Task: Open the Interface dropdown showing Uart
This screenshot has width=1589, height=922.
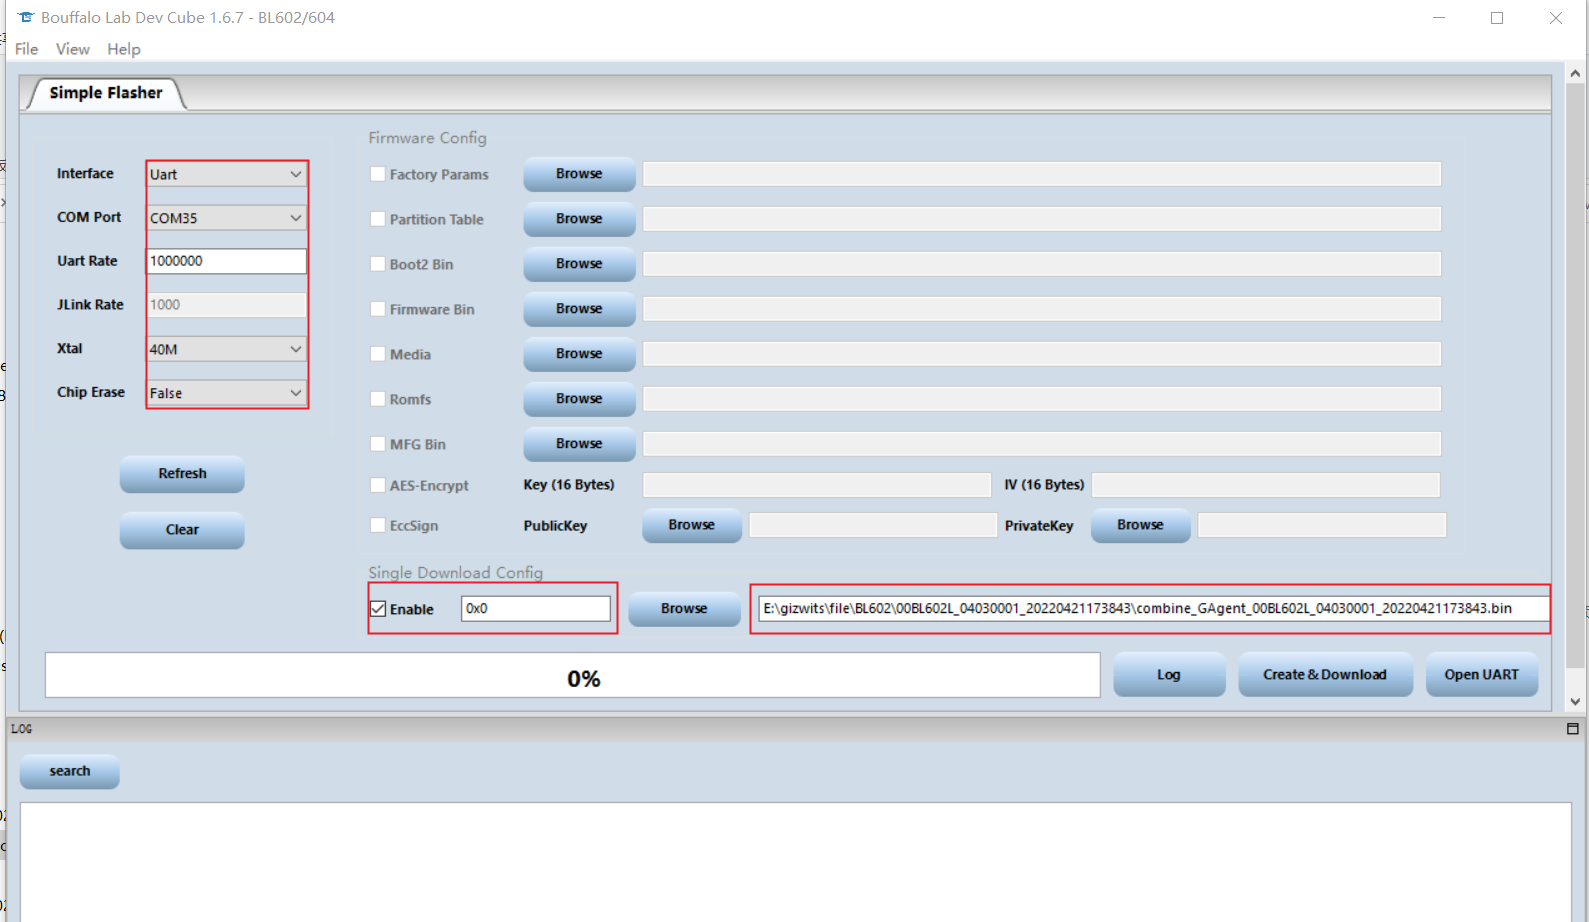Action: (x=226, y=174)
